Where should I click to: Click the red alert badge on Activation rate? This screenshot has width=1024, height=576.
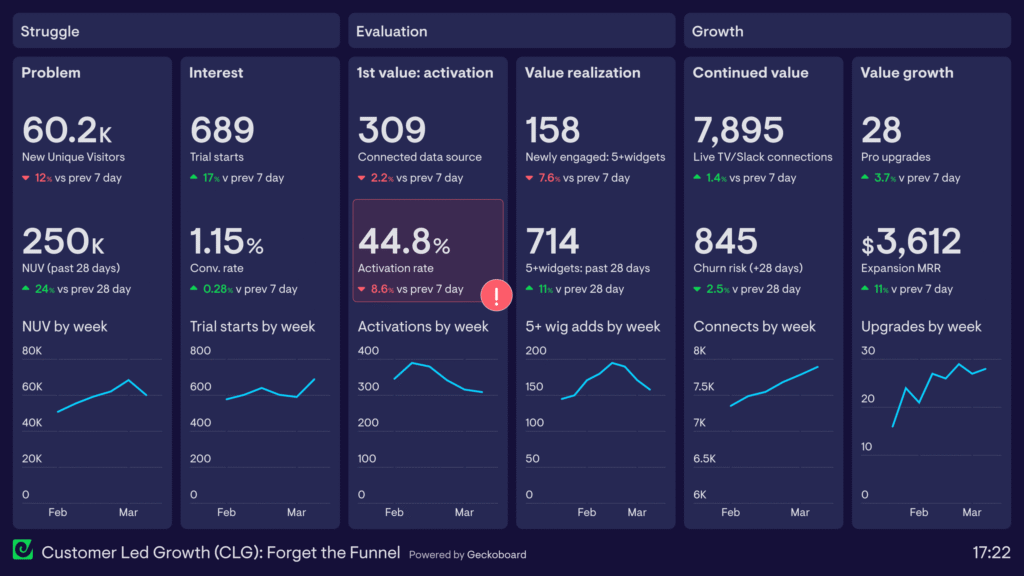(496, 295)
